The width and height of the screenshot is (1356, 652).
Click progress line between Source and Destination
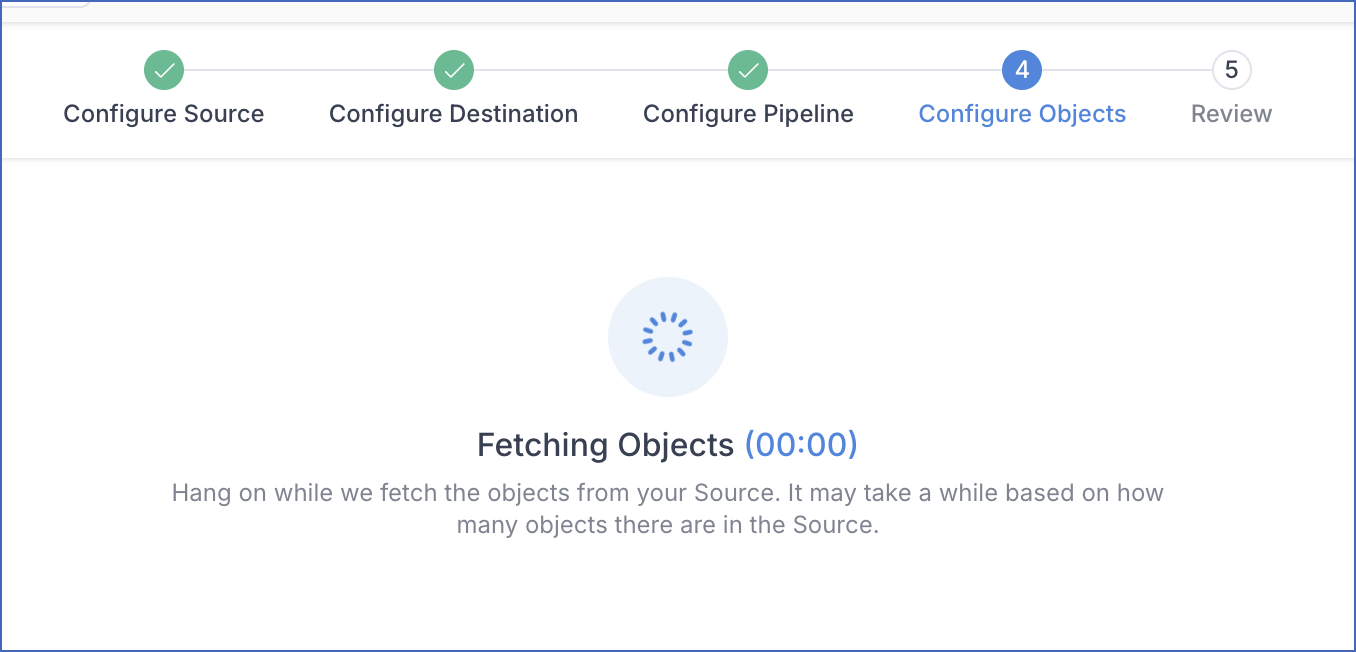[x=309, y=70]
